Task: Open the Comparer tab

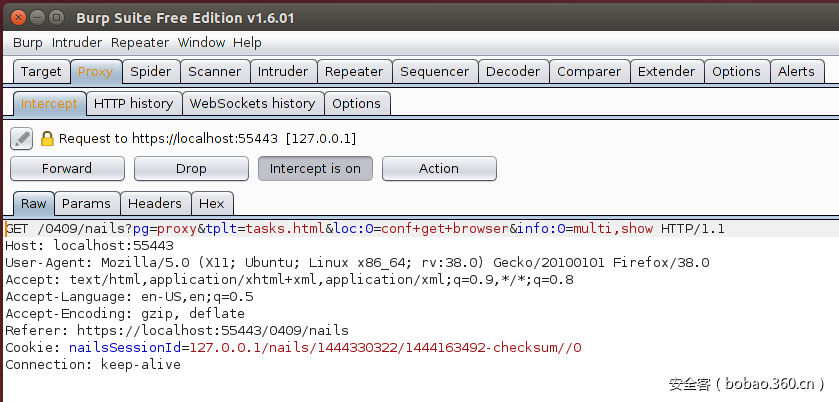Action: click(x=589, y=72)
